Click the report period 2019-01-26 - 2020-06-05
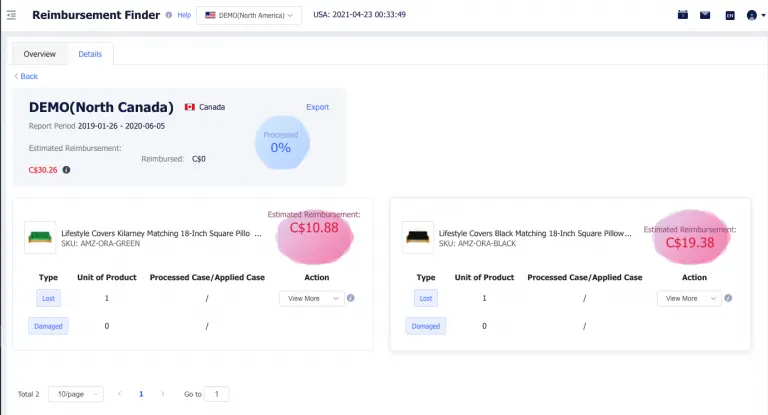The width and height of the screenshot is (768, 415). coord(121,126)
